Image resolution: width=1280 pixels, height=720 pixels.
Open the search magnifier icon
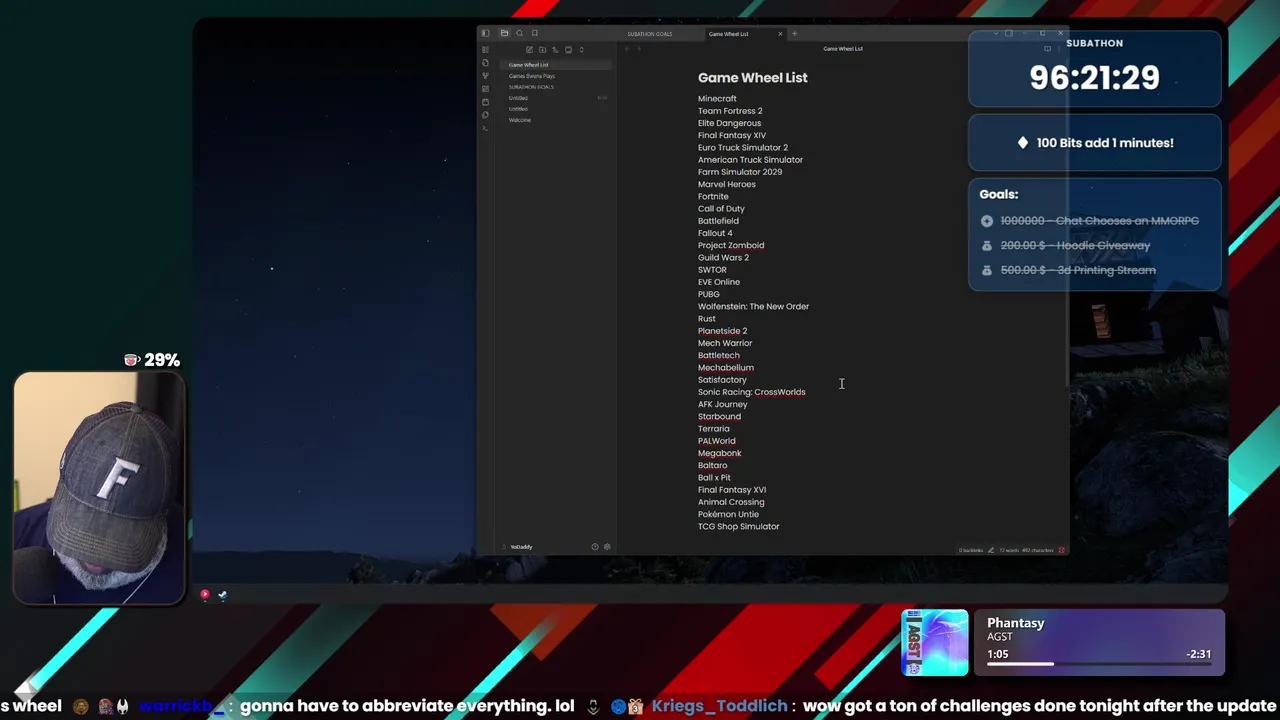pyautogui.click(x=519, y=33)
